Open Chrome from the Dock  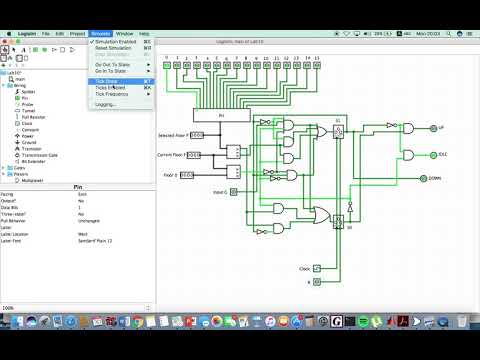point(138,321)
